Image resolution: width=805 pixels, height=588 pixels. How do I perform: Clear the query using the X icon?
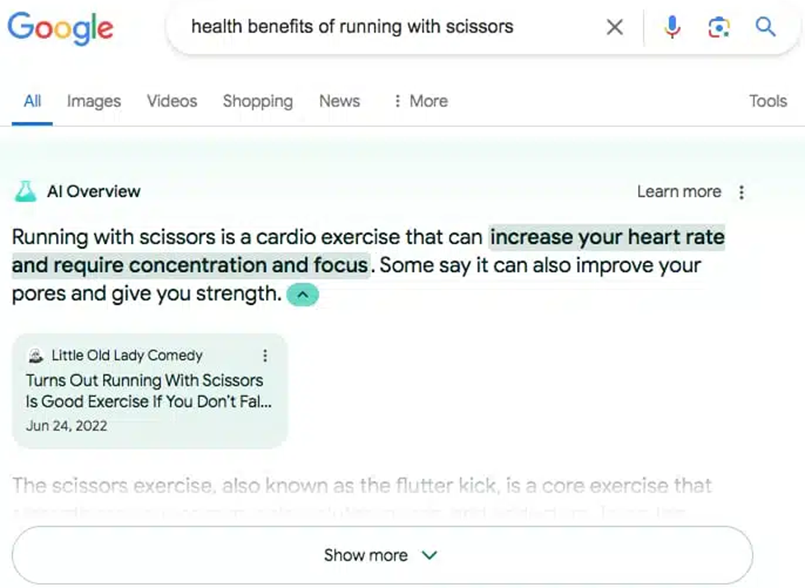(x=614, y=27)
